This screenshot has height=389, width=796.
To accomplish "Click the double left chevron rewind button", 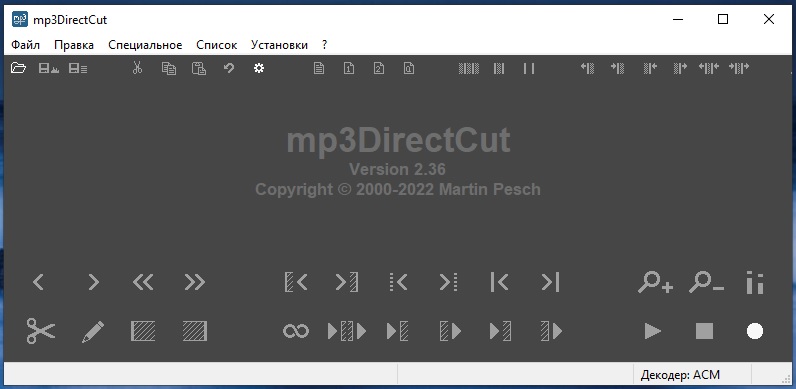I will point(143,282).
